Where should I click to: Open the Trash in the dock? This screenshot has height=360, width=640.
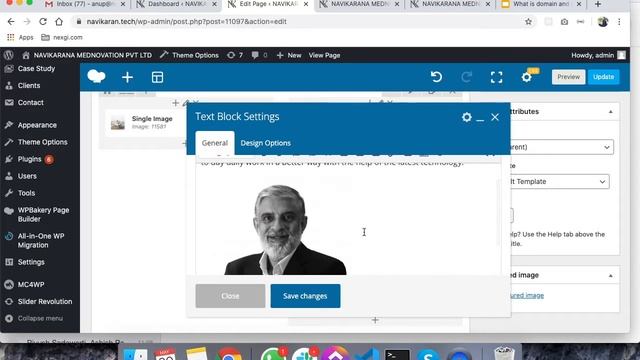504,353
